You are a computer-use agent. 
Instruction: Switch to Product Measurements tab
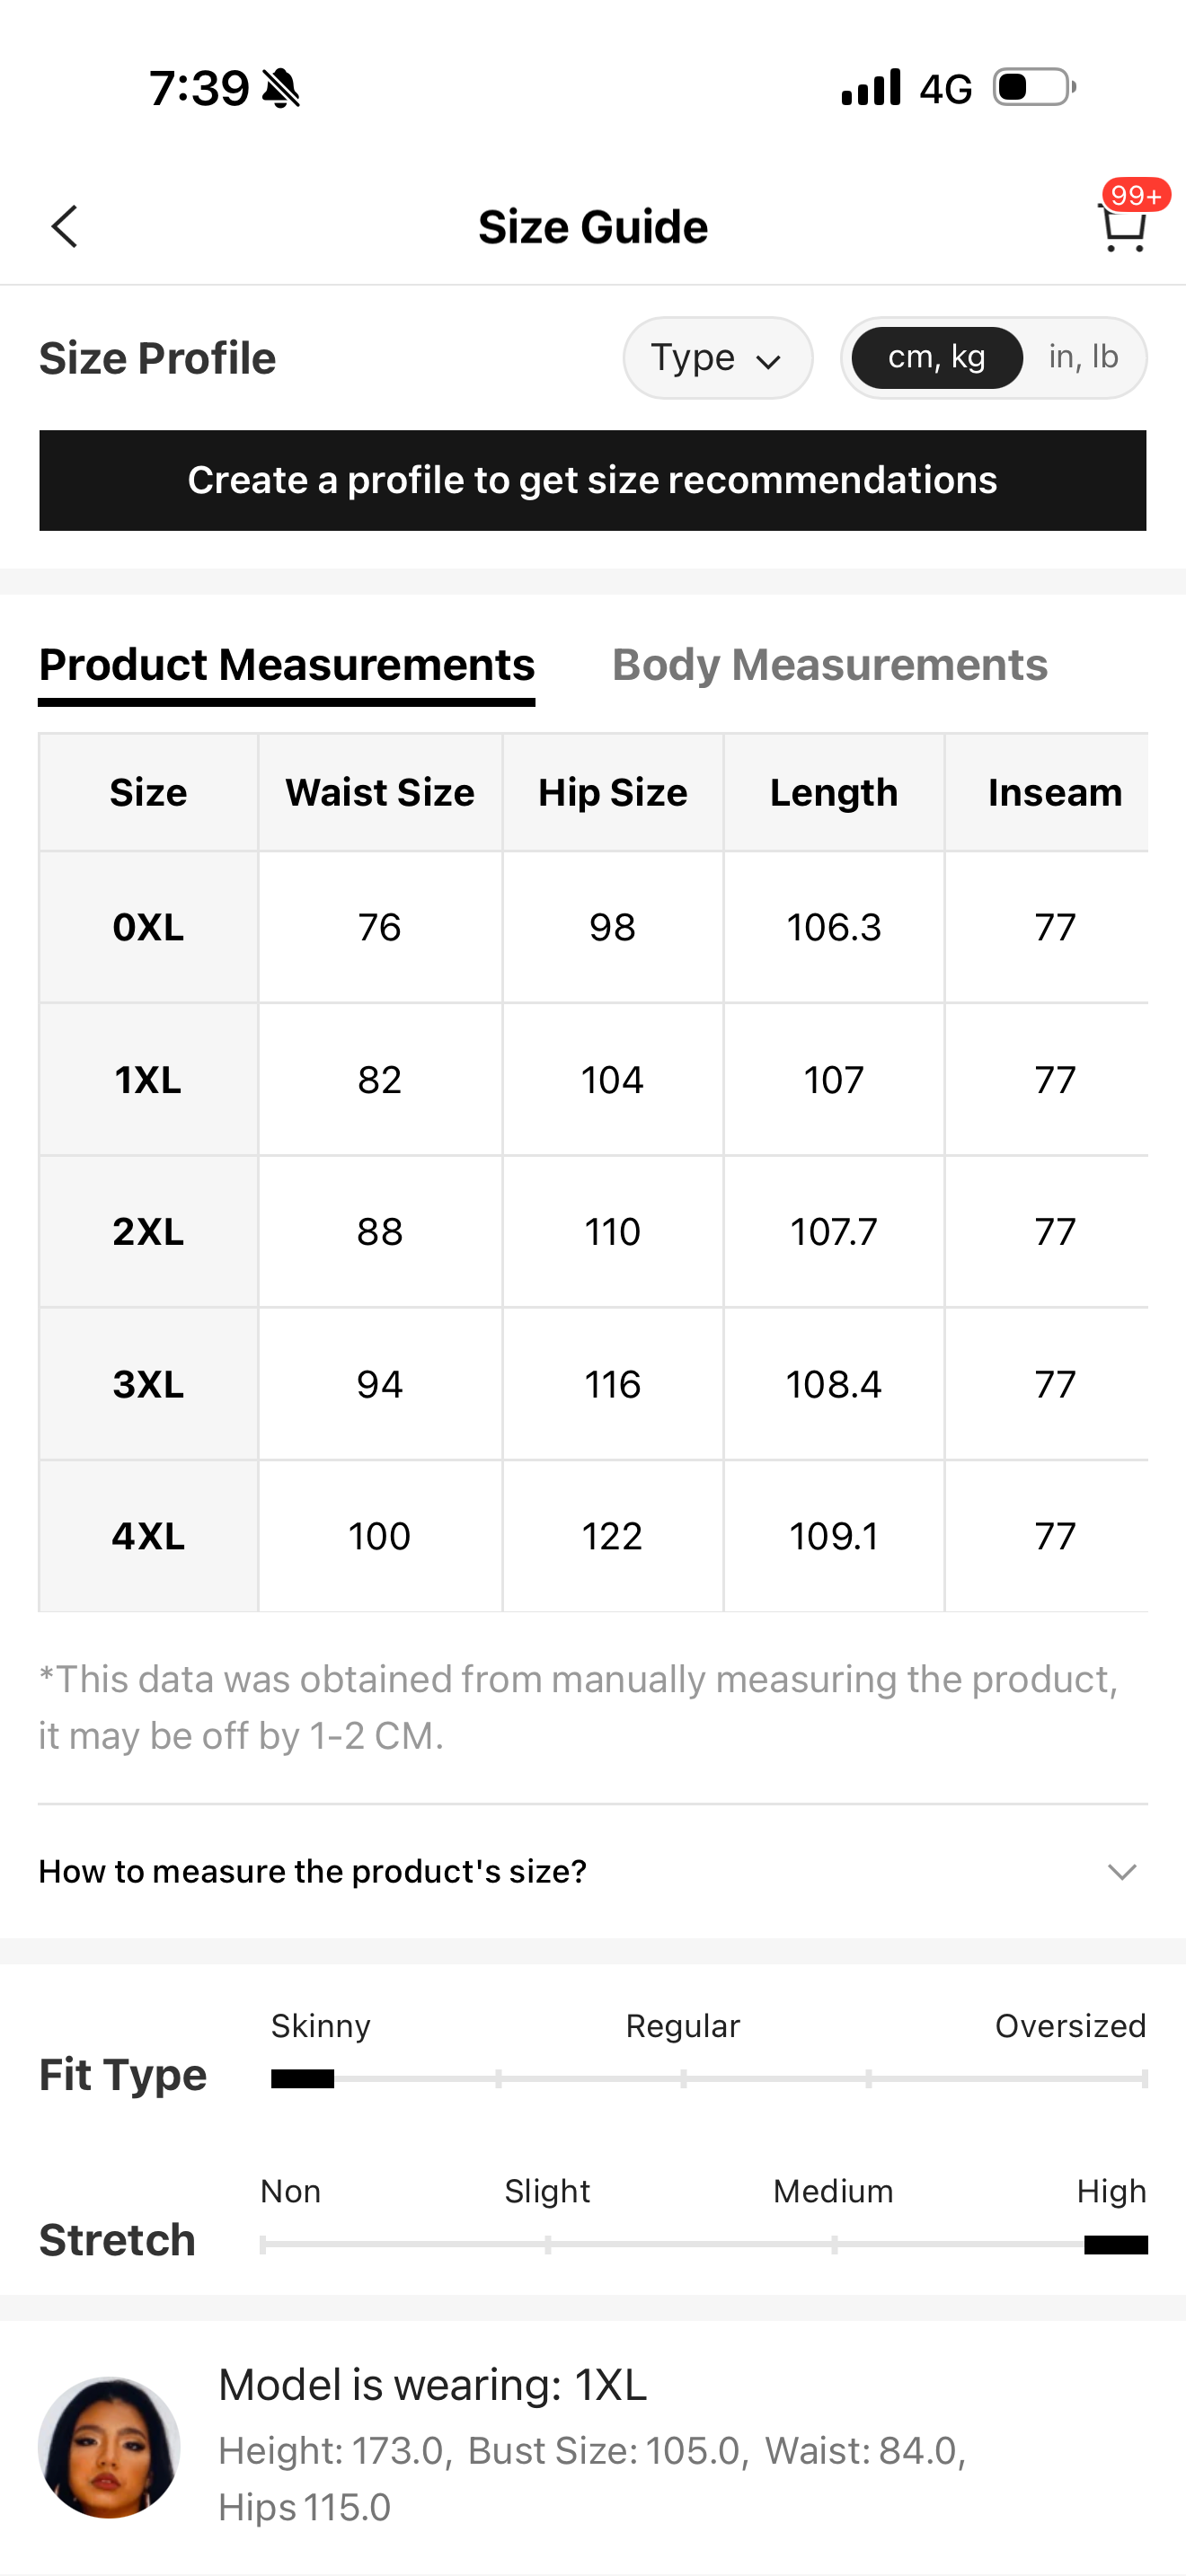(x=286, y=665)
